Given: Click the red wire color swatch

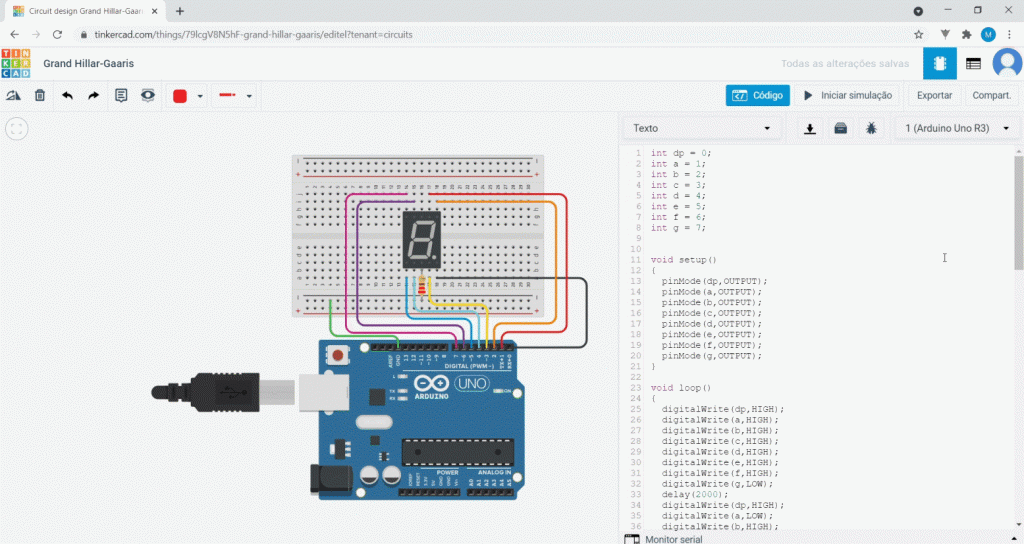Looking at the screenshot, I should [x=180, y=96].
